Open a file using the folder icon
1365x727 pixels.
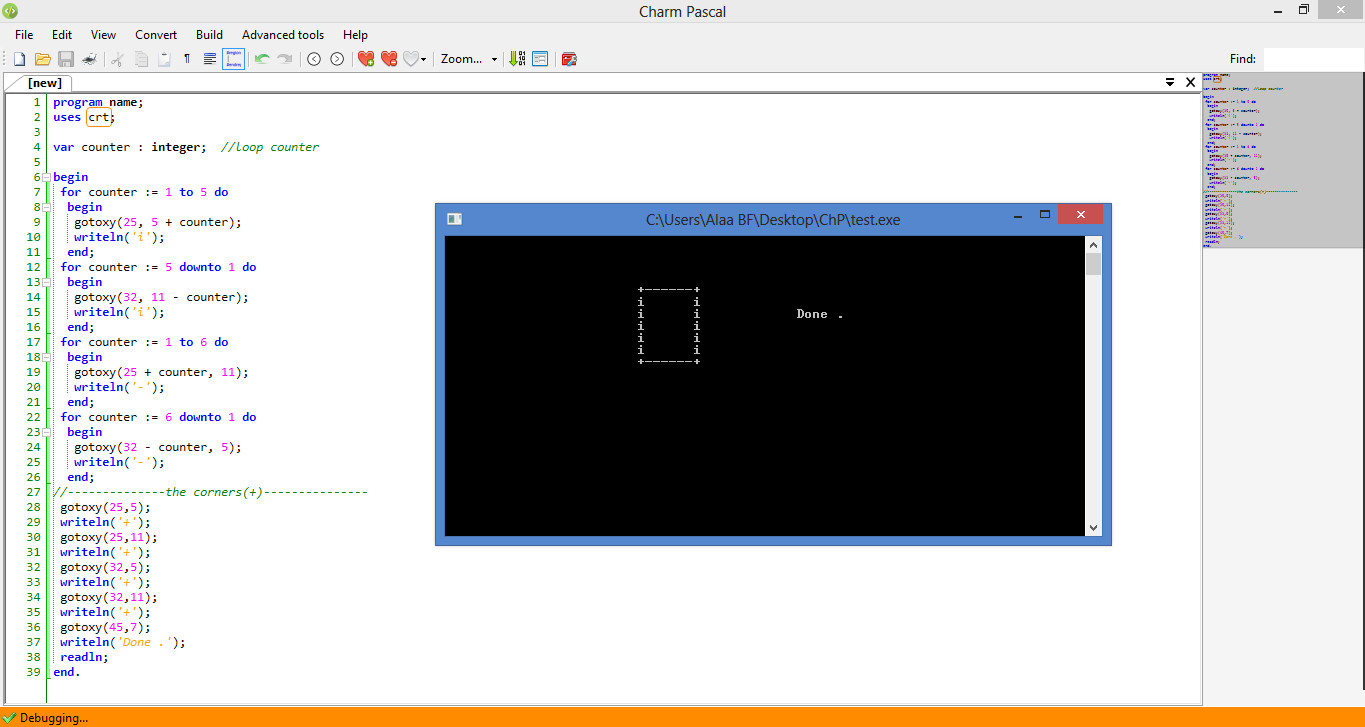(43, 59)
